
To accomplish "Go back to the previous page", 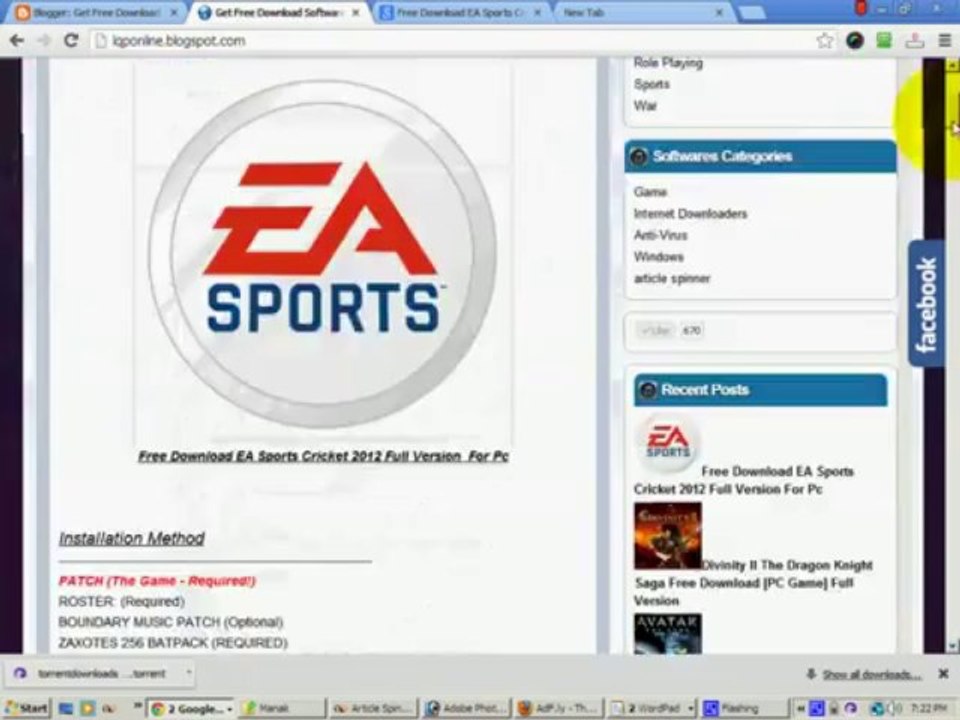I will [x=17, y=40].
